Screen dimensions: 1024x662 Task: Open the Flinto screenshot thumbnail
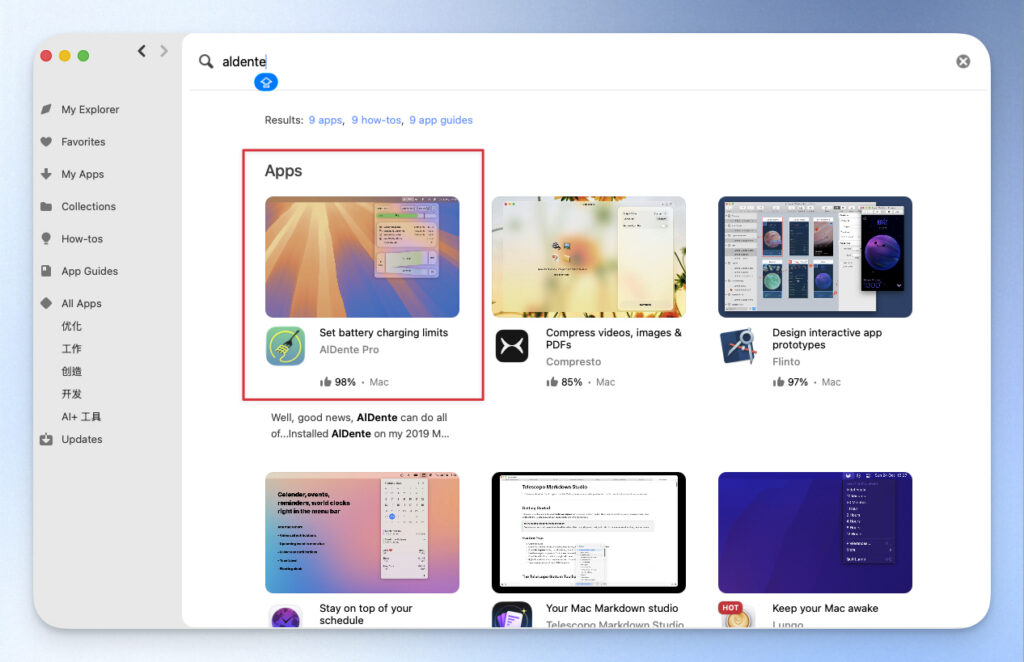point(815,257)
